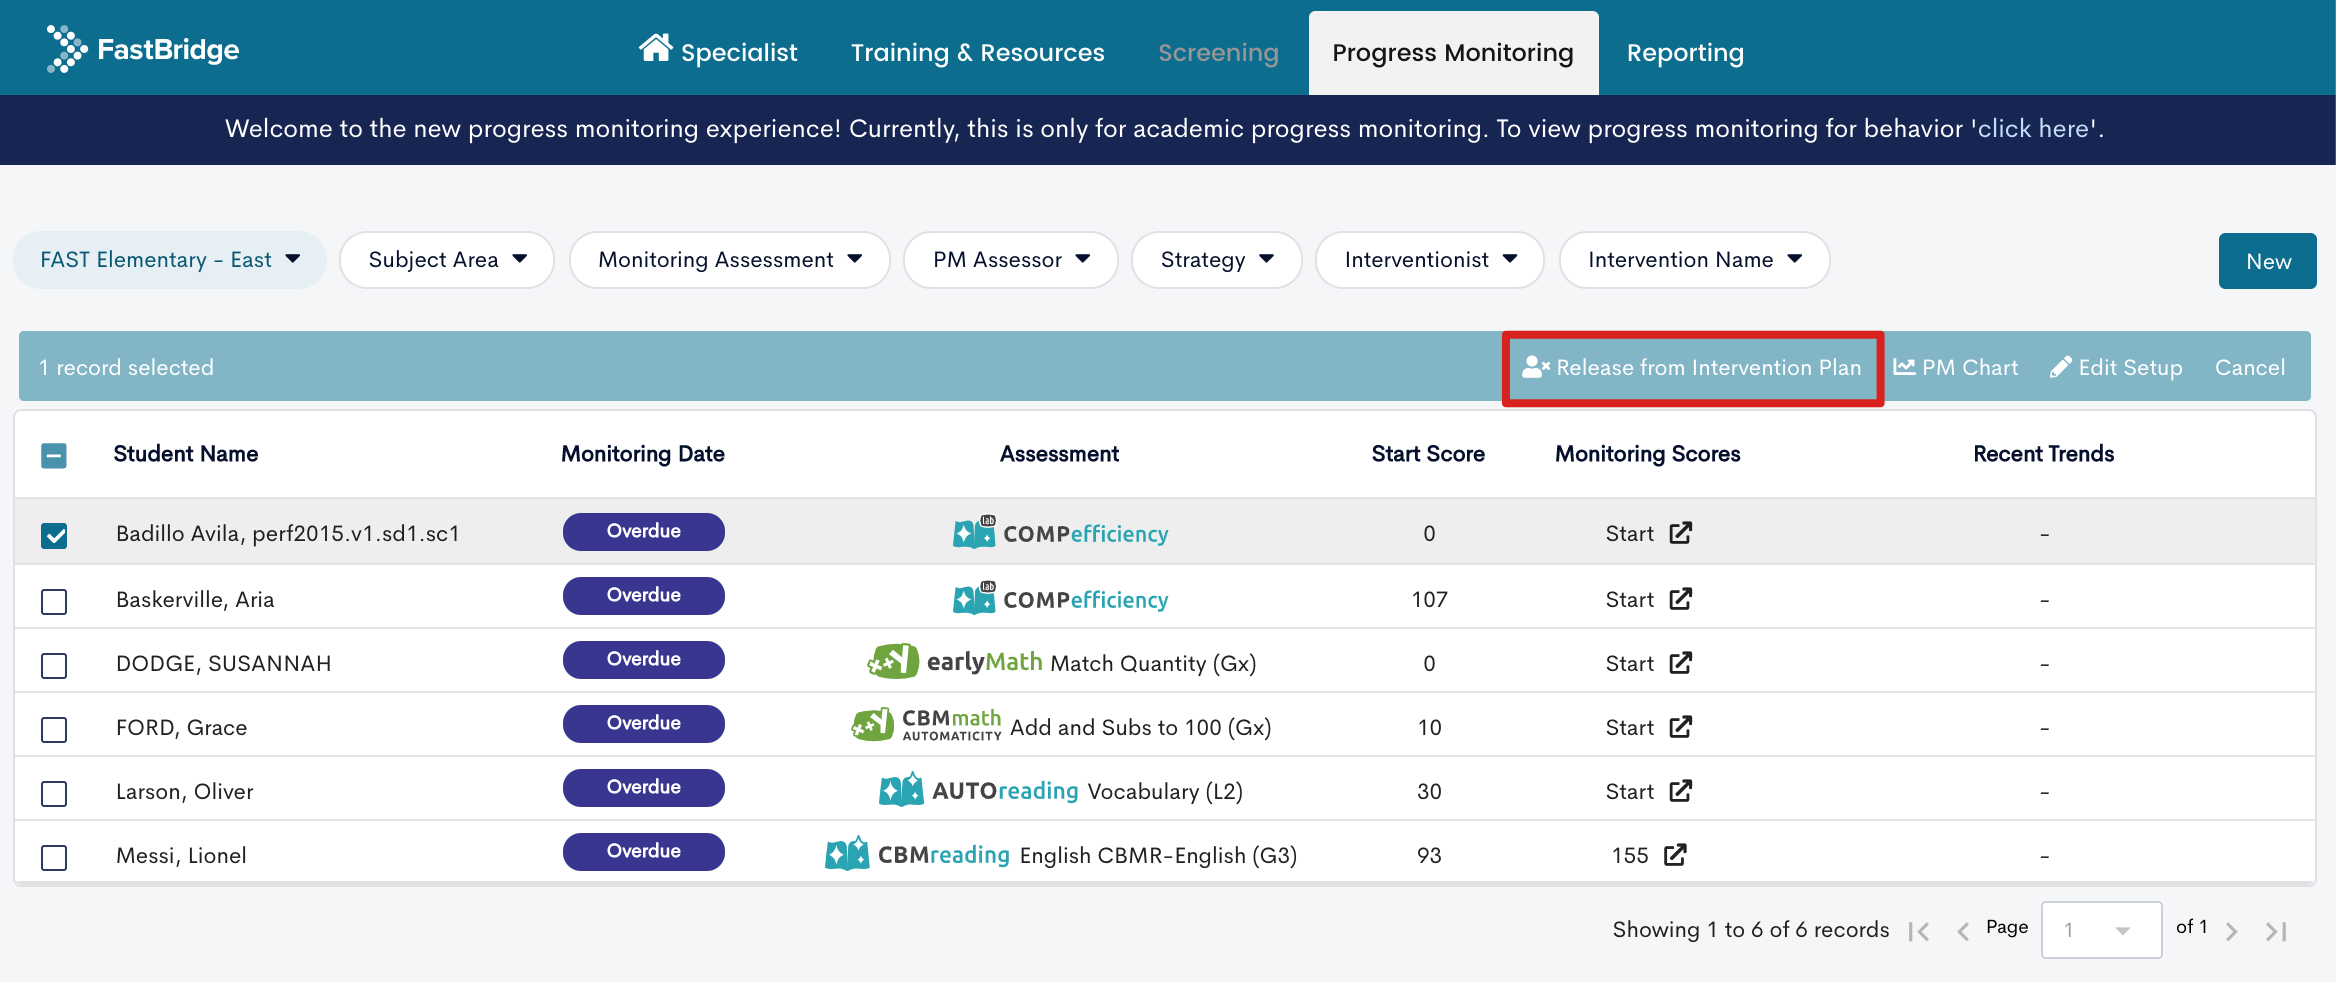Go to the previous page arrow
The height and width of the screenshot is (982, 2336).
(1963, 931)
